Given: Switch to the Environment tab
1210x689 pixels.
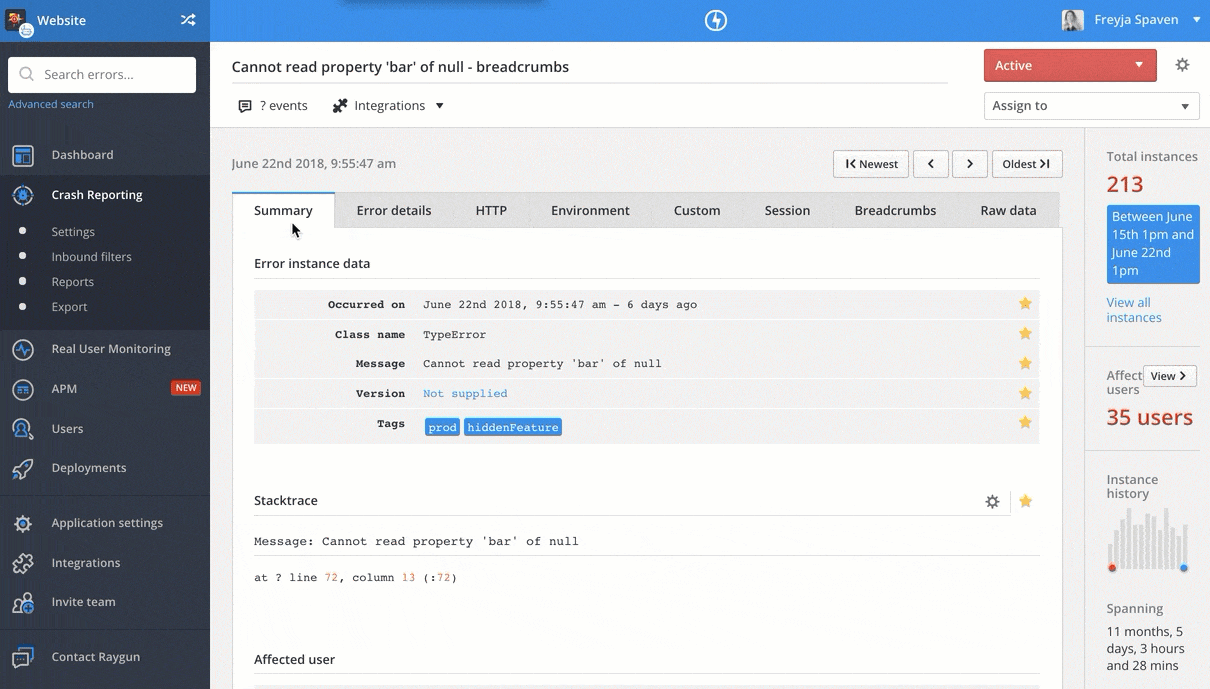Looking at the screenshot, I should (590, 210).
